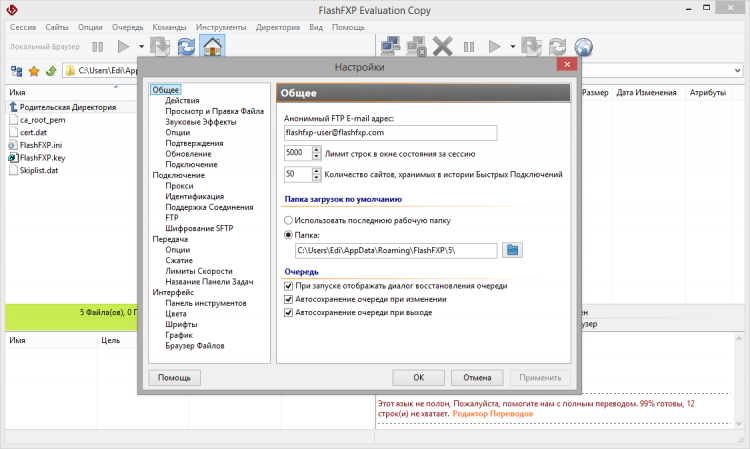Open the Очередь menu

[128, 27]
